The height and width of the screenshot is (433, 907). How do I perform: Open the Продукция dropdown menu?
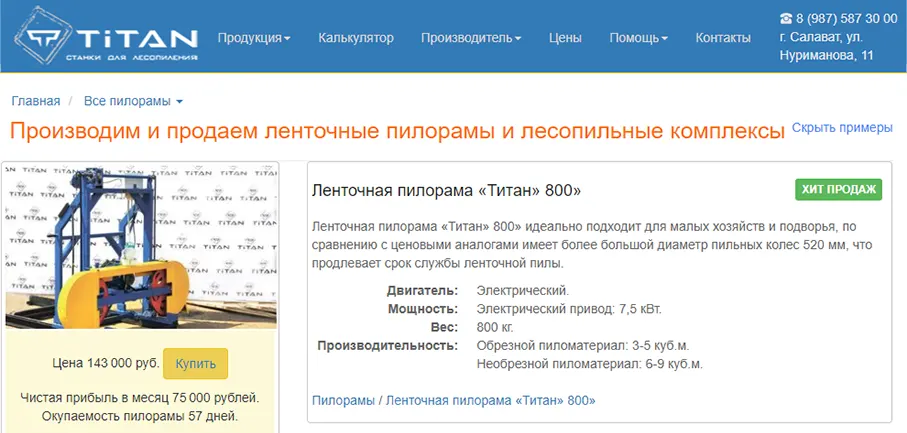click(254, 38)
